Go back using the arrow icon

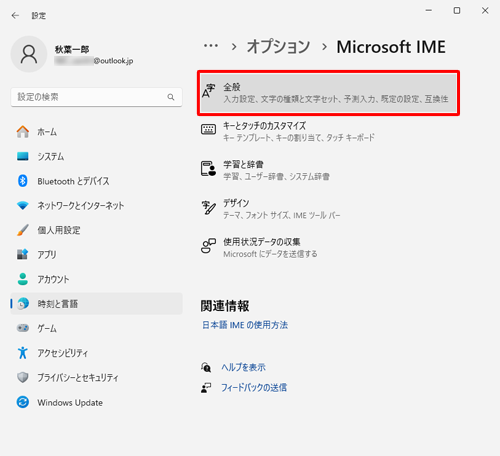point(15,15)
